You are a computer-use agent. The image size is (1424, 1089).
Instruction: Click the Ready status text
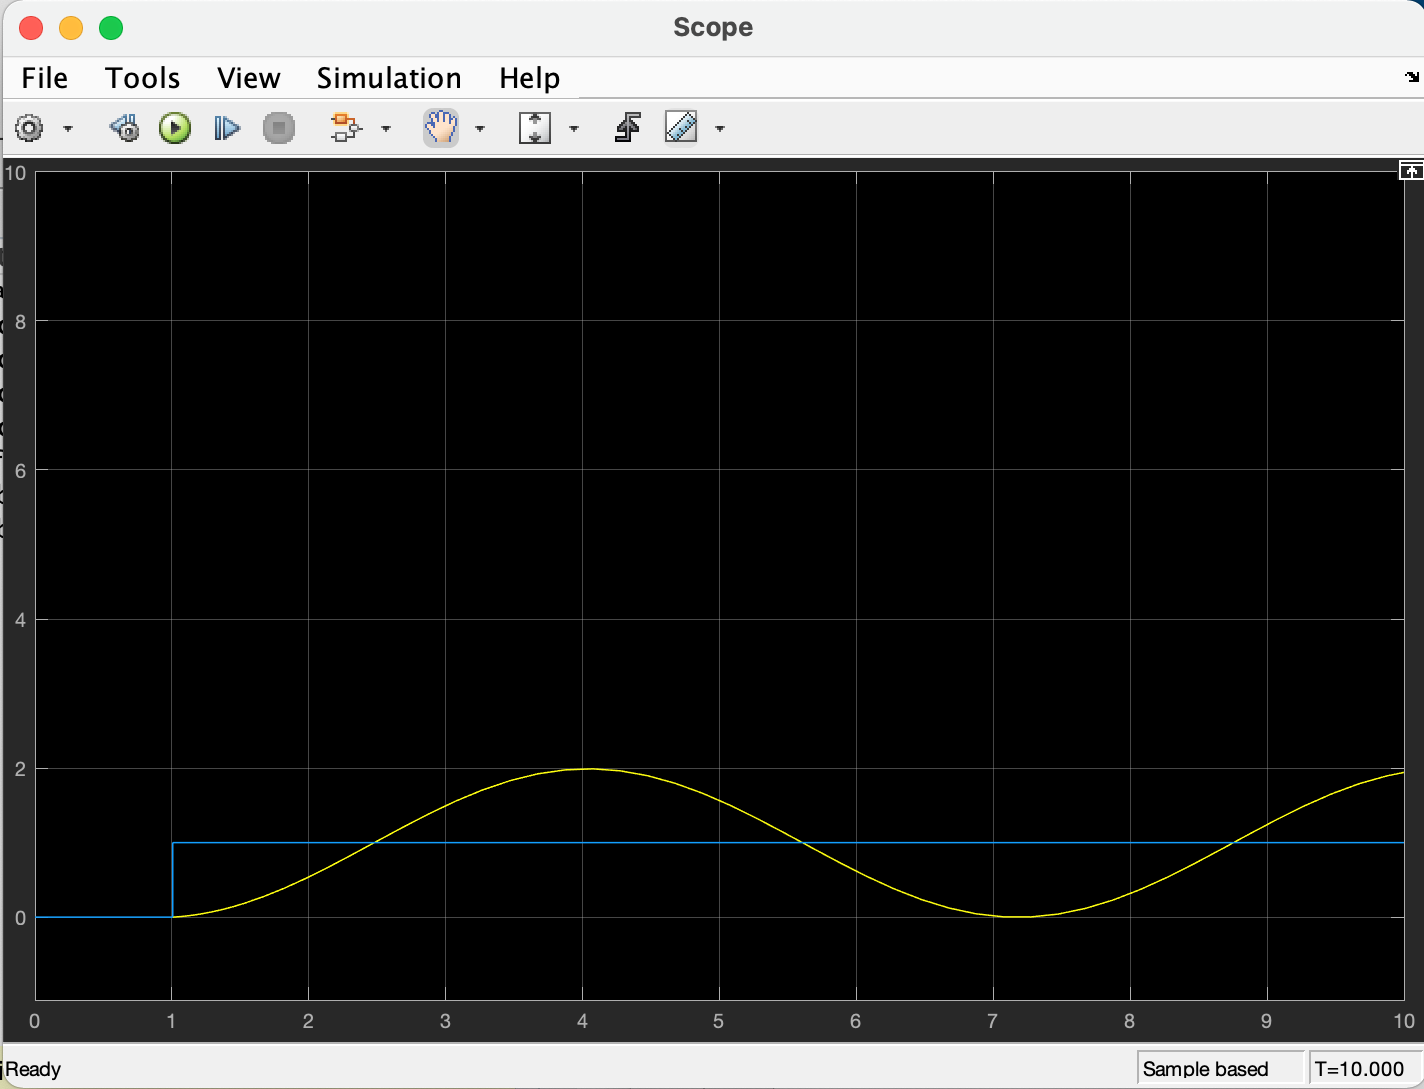click(x=34, y=1069)
